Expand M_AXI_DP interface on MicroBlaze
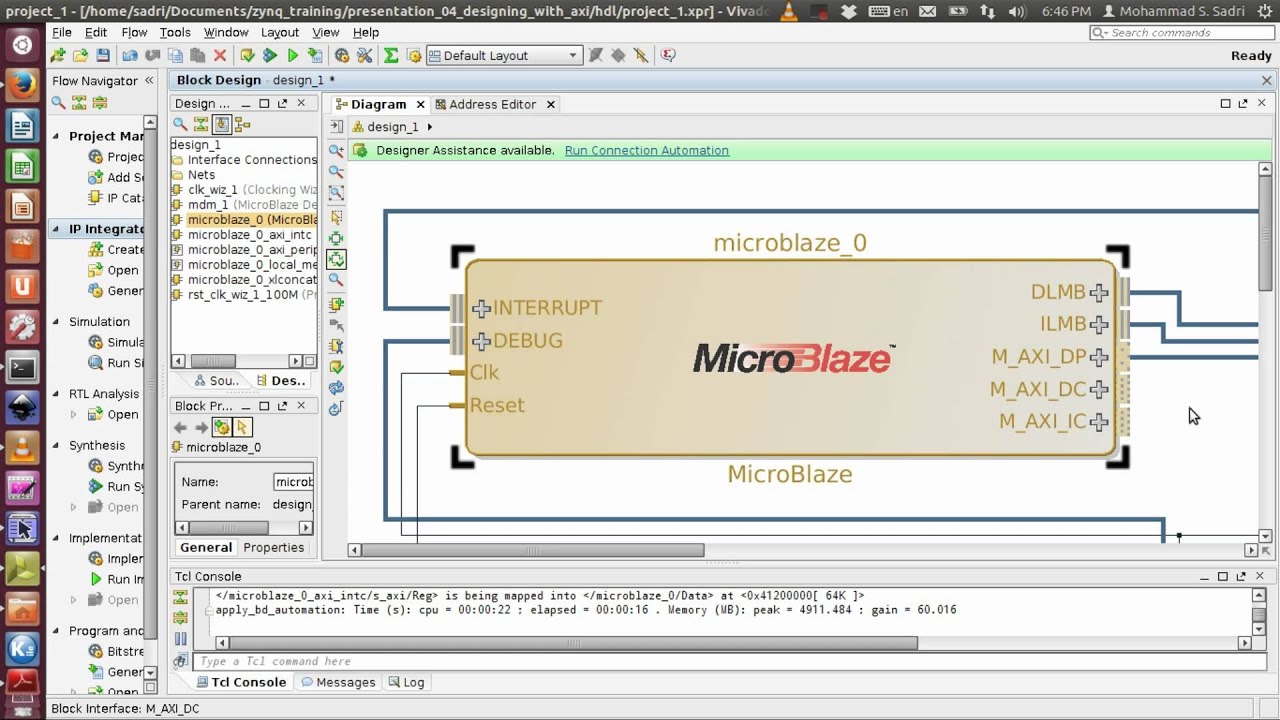1280x720 pixels. 1099,357
